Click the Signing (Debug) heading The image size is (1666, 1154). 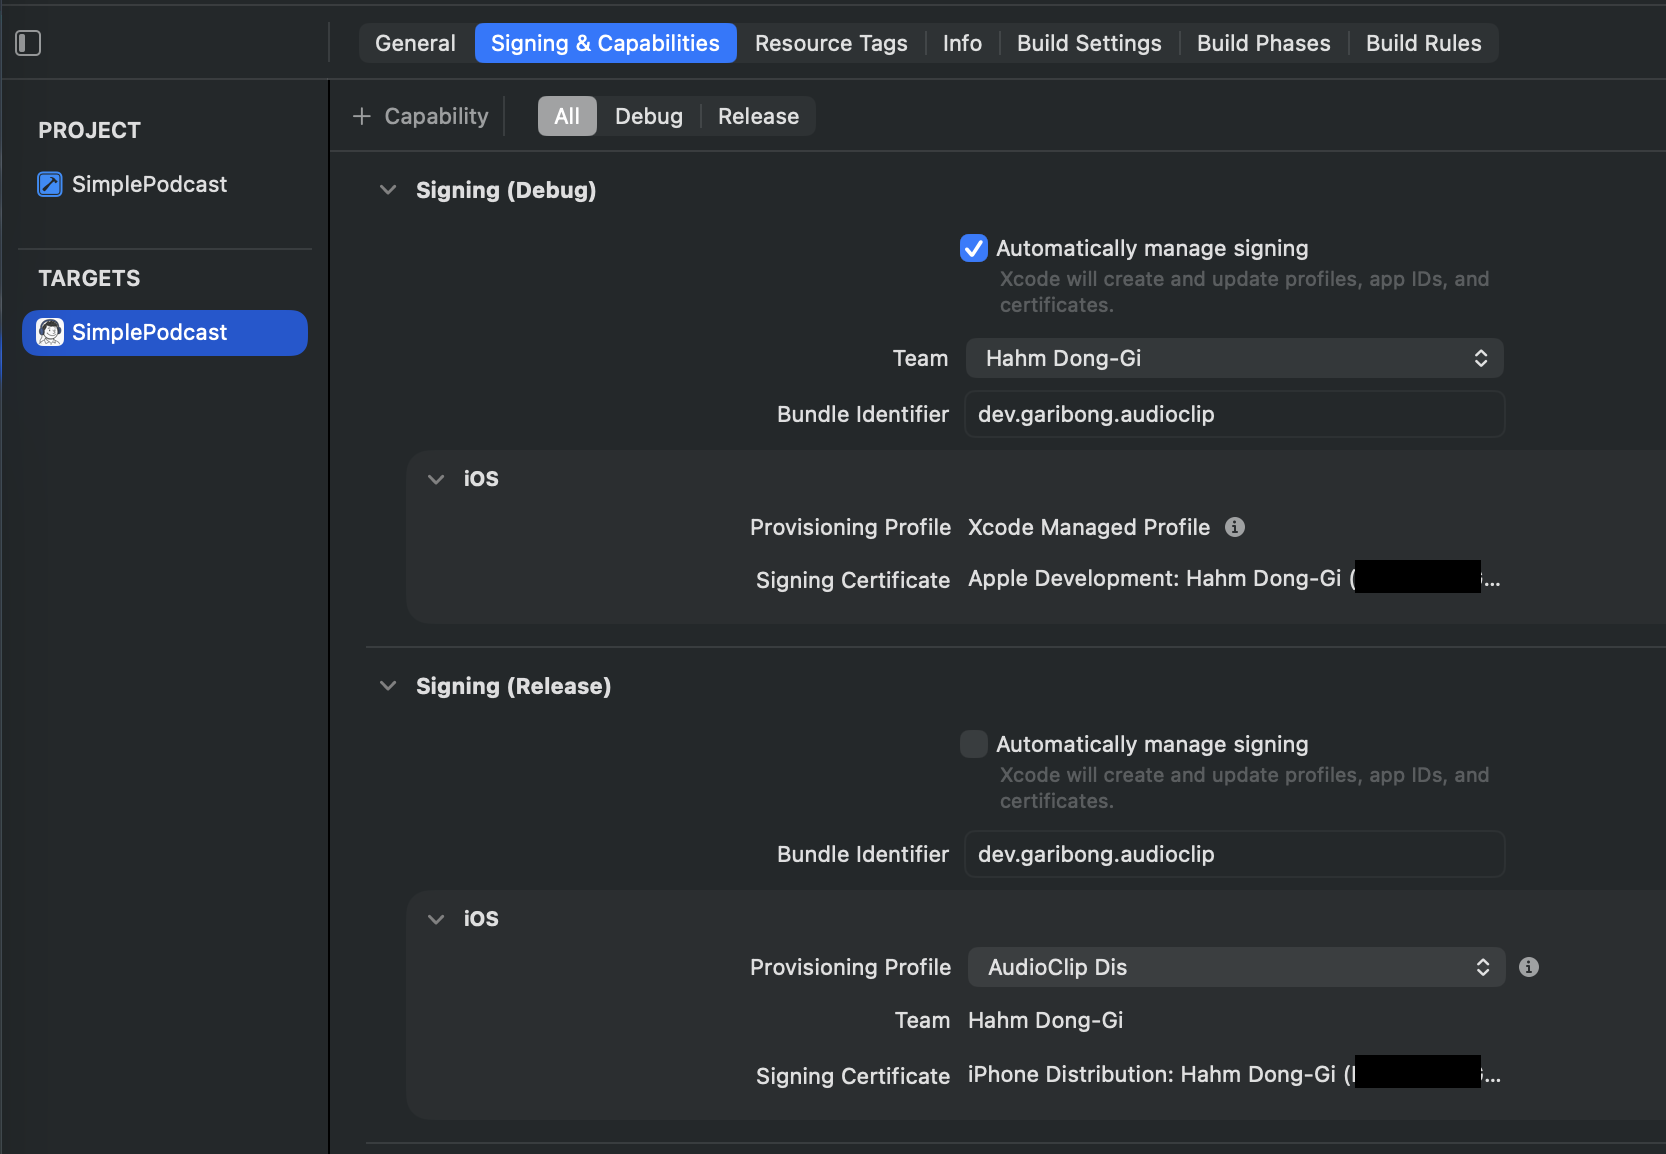506,190
